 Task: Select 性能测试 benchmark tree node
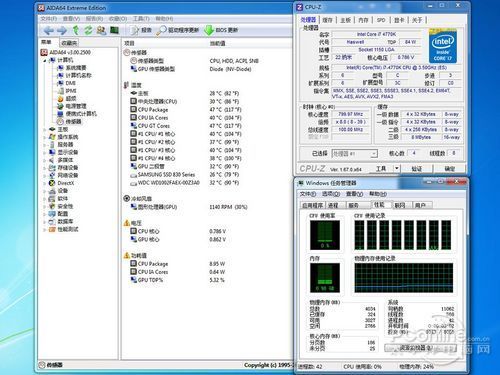pos(64,229)
